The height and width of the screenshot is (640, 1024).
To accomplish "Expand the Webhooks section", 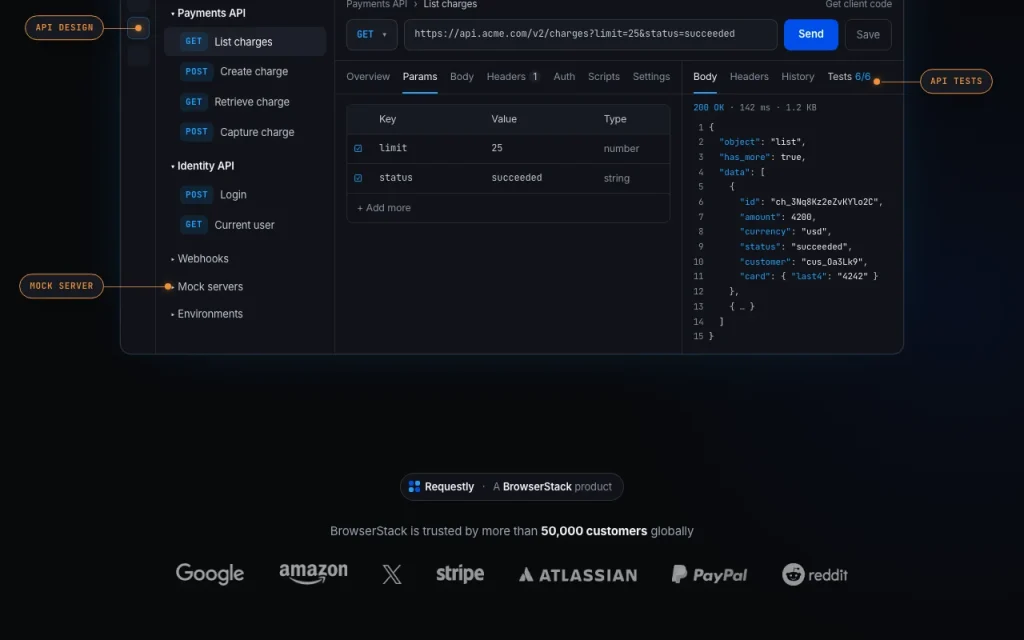I will coord(200,259).
